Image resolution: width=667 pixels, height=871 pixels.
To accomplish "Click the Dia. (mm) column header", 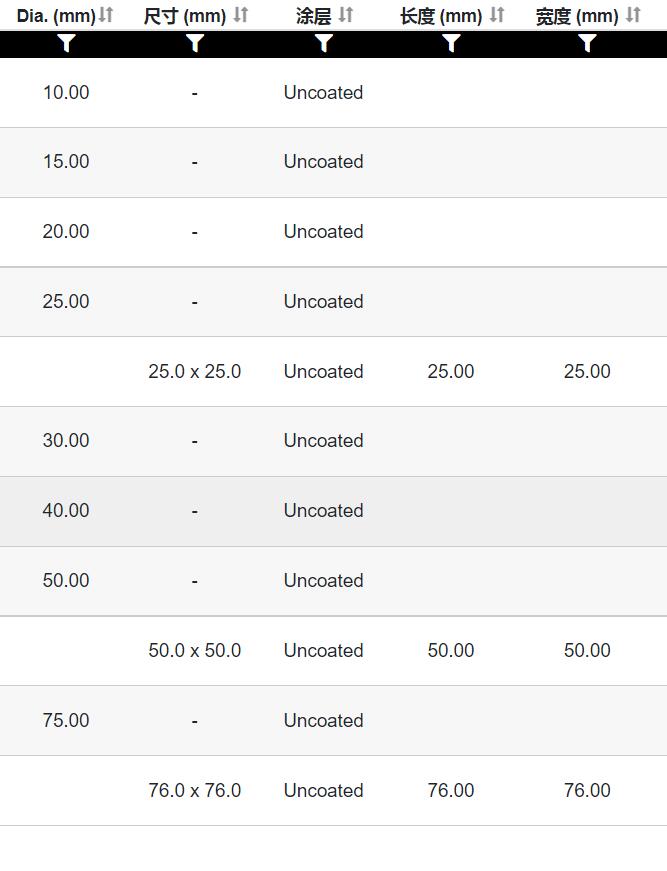I will pos(56,16).
